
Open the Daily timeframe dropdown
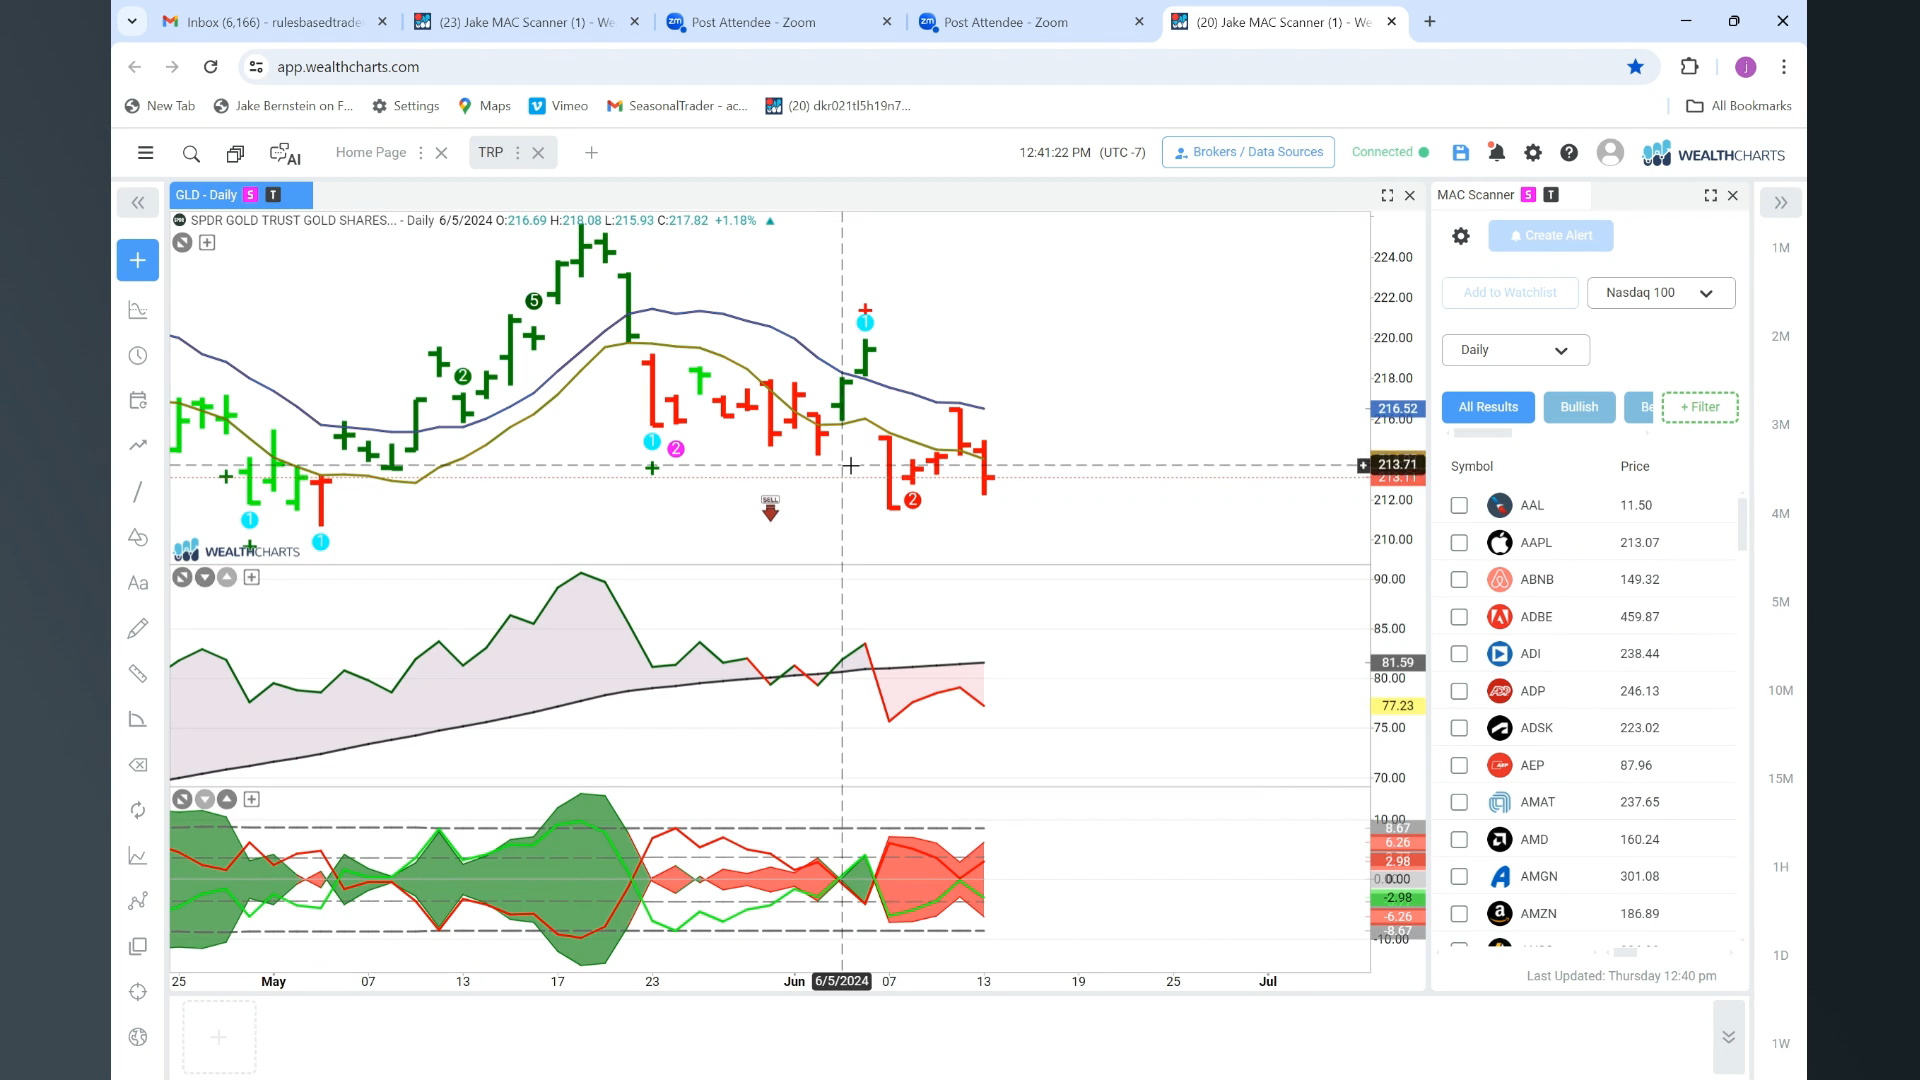[x=1515, y=350]
